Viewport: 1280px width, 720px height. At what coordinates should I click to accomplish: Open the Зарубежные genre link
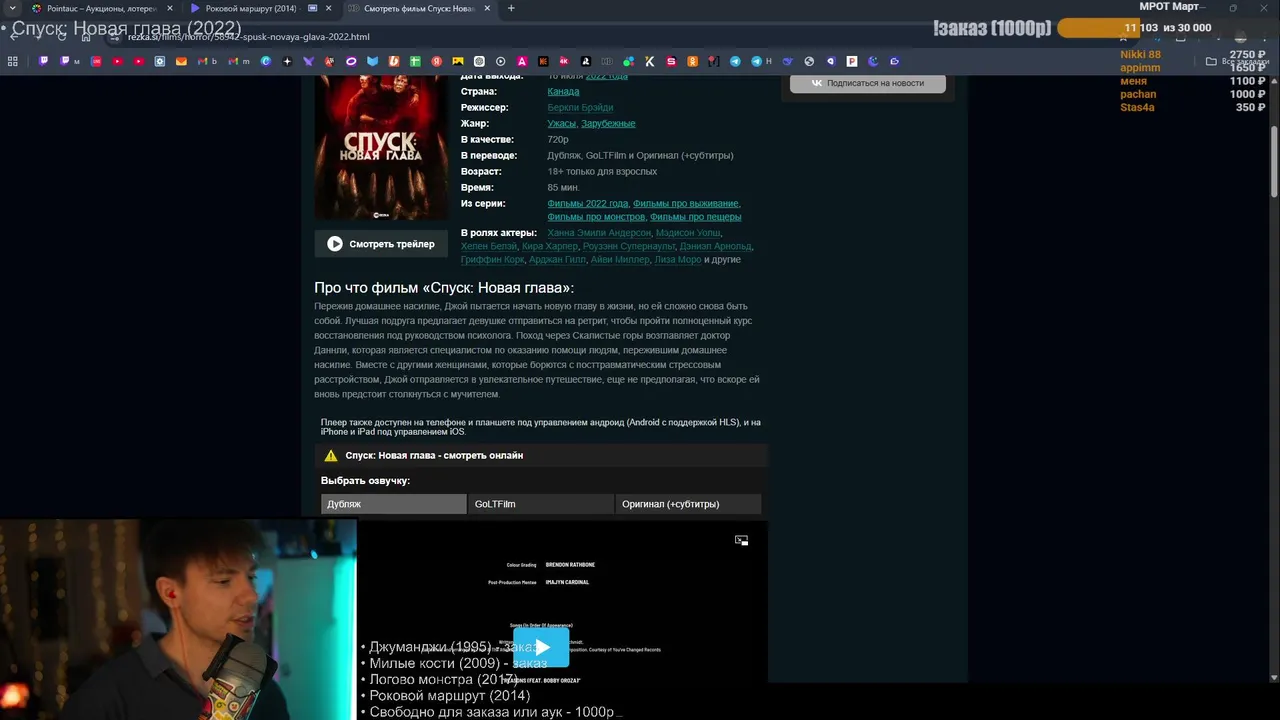(608, 123)
